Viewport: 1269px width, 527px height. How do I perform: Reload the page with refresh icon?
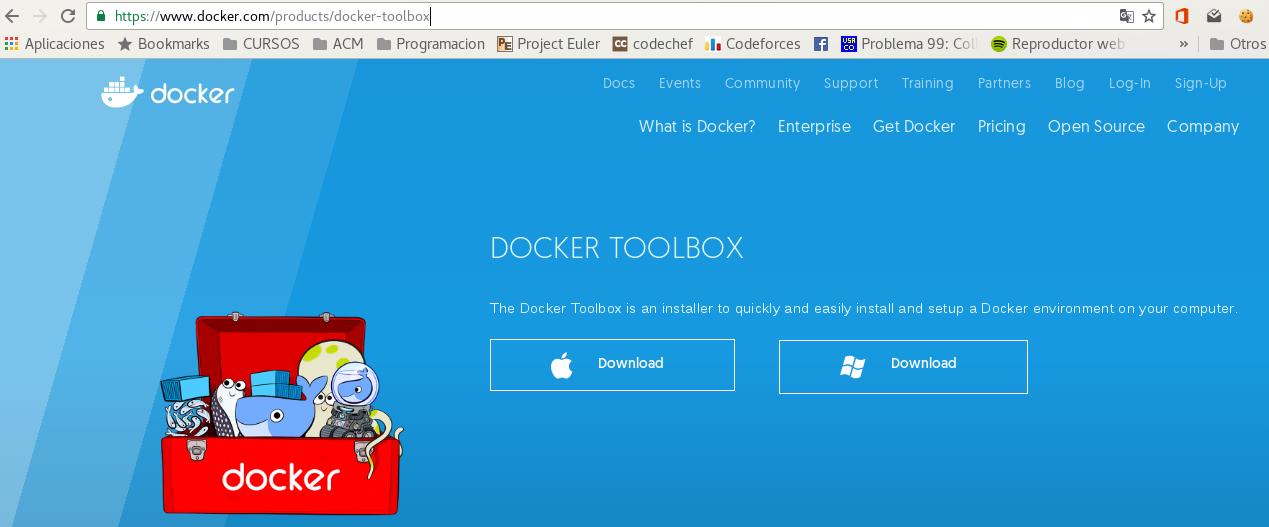pyautogui.click(x=68, y=16)
